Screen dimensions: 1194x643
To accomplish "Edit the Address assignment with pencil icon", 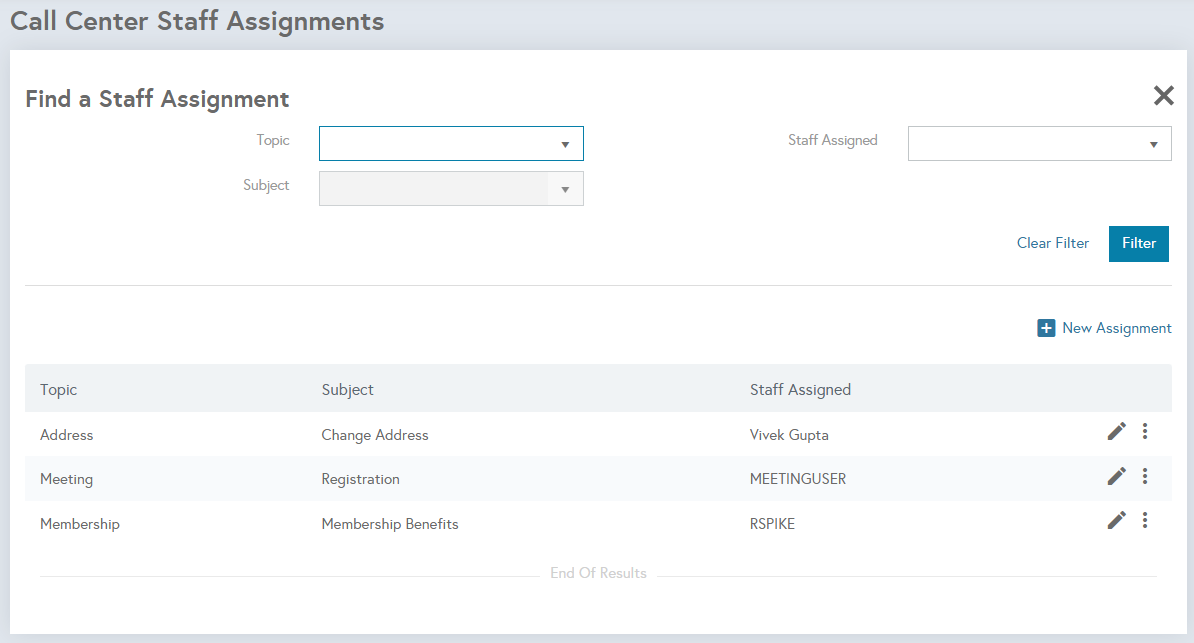I will pyautogui.click(x=1116, y=432).
